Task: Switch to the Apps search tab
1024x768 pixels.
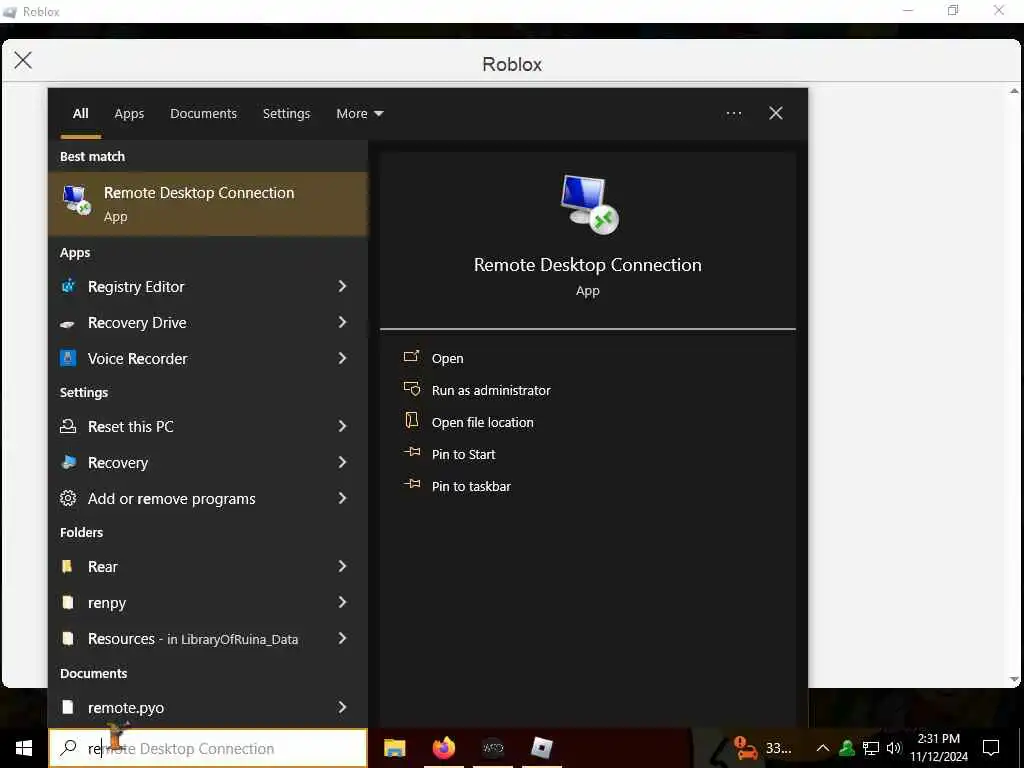Action: click(x=129, y=114)
